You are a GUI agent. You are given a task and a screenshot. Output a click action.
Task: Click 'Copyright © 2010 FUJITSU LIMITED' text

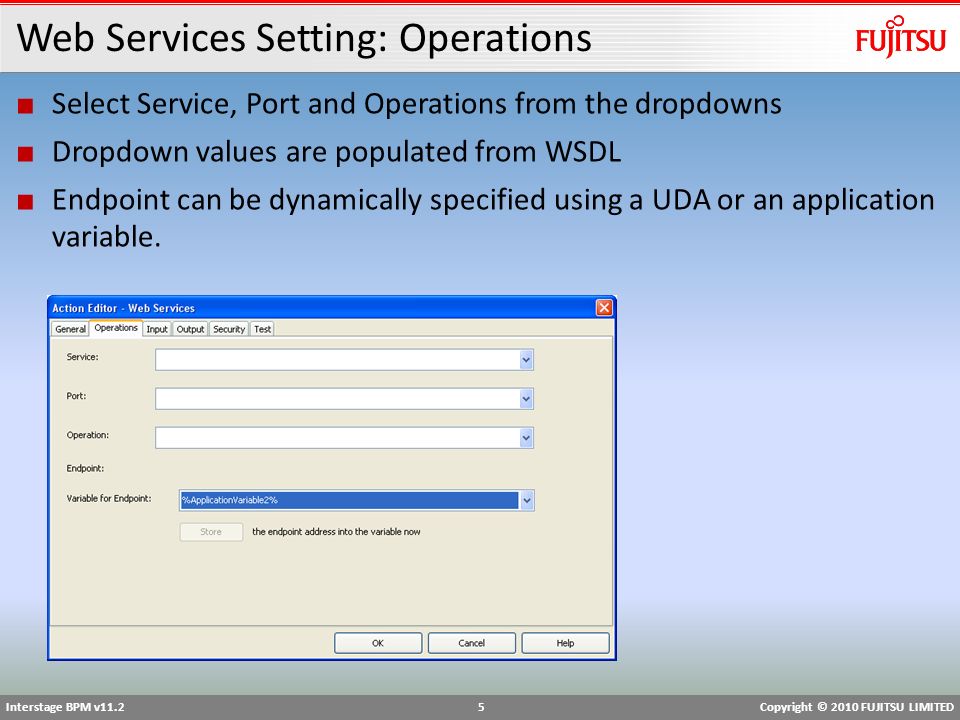coord(857,707)
